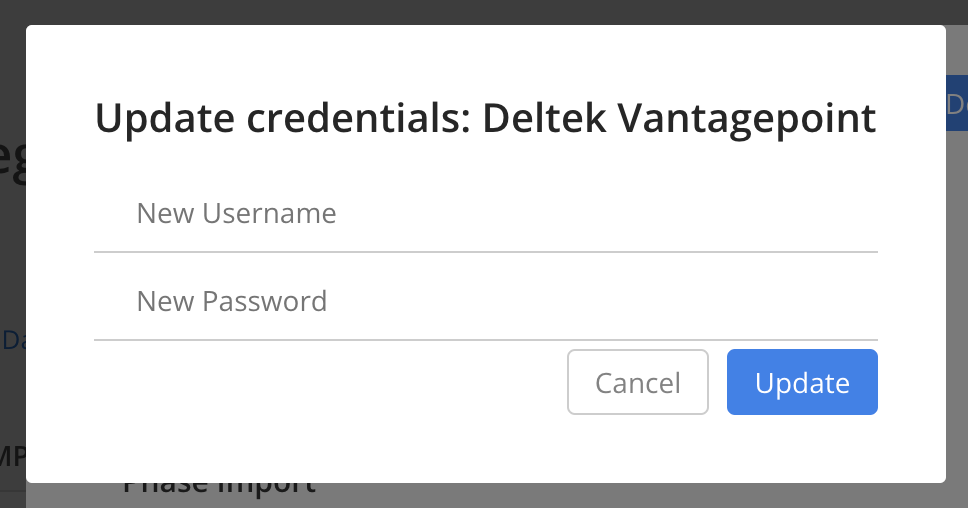This screenshot has height=508, width=968.
Task: Click the dimmed blue button behind the dialog
Action: [957, 103]
